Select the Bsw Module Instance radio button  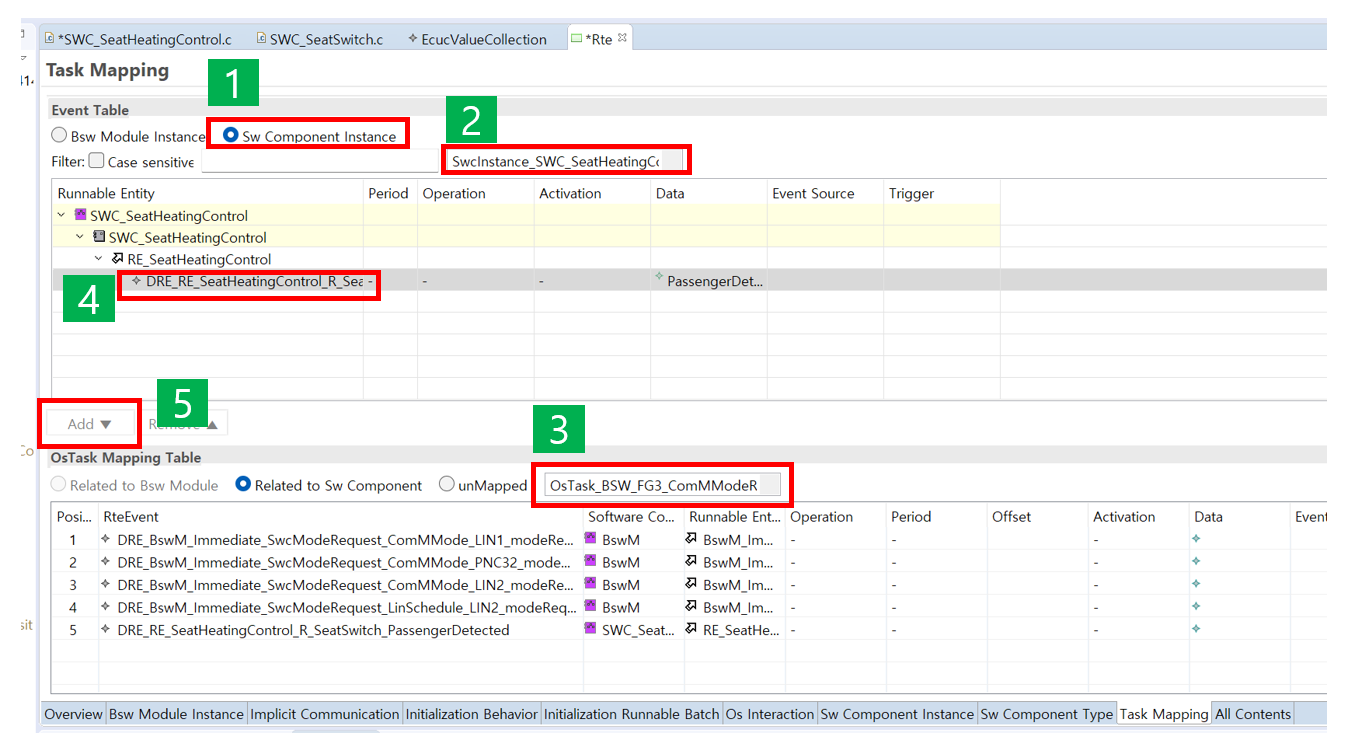click(x=60, y=136)
